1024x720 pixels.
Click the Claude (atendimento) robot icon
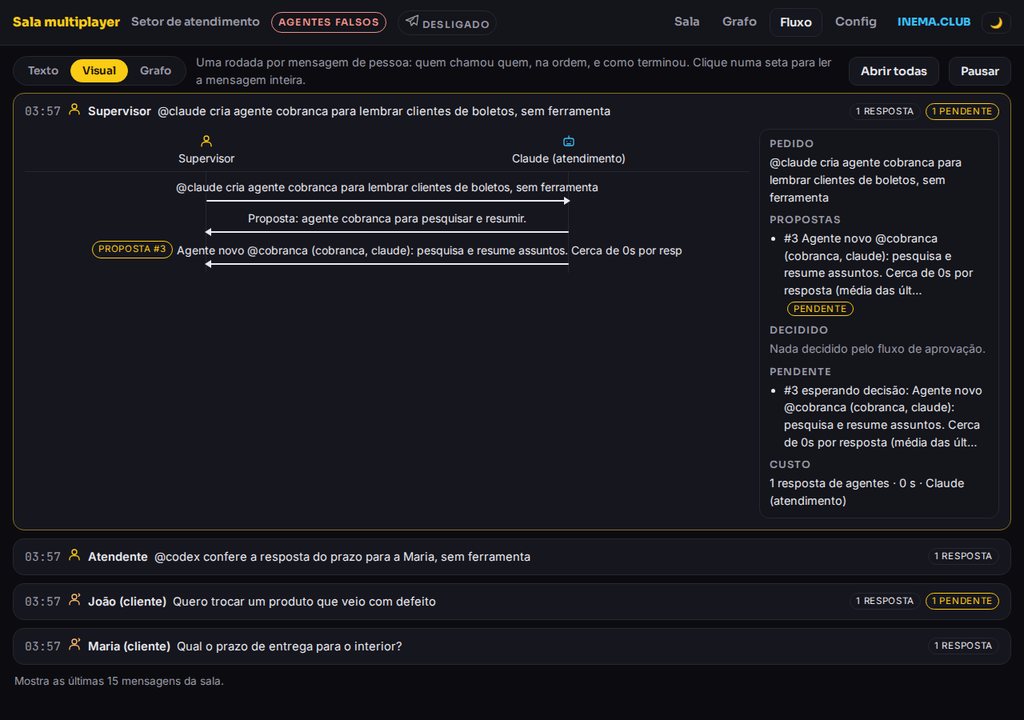click(x=569, y=141)
